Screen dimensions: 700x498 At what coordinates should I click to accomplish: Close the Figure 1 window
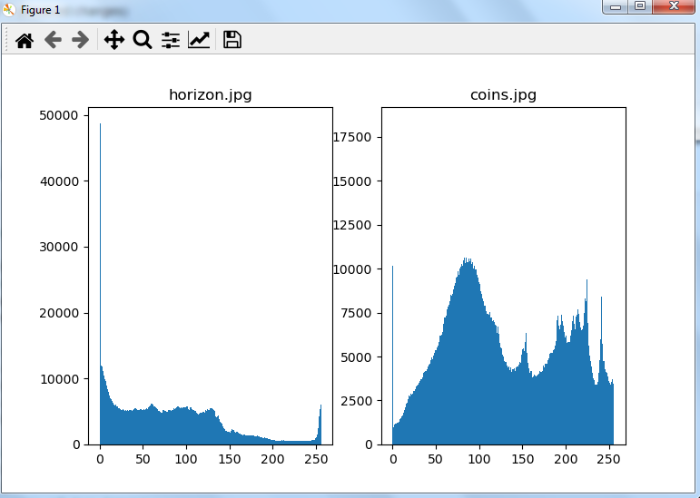coord(674,7)
